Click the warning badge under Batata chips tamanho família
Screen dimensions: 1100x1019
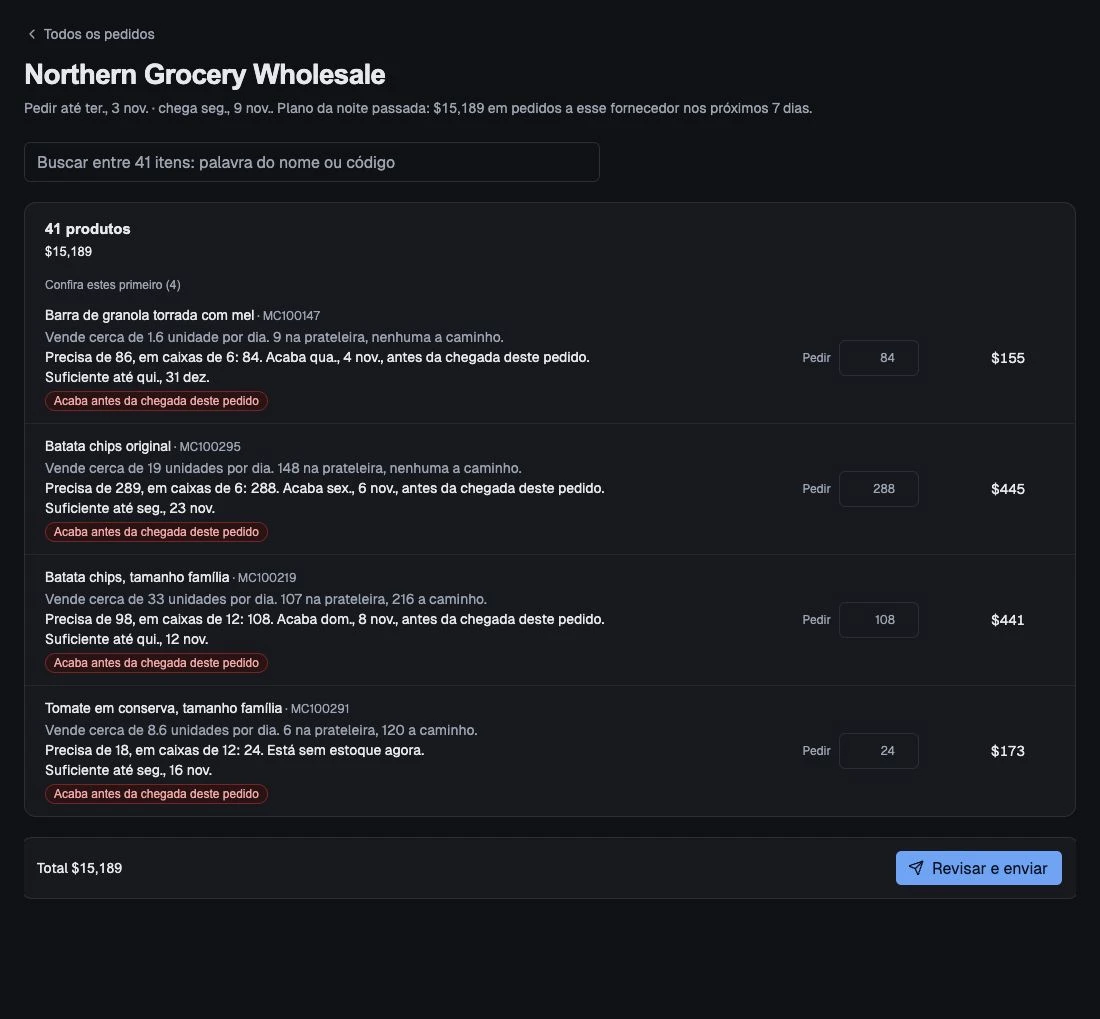coord(156,663)
